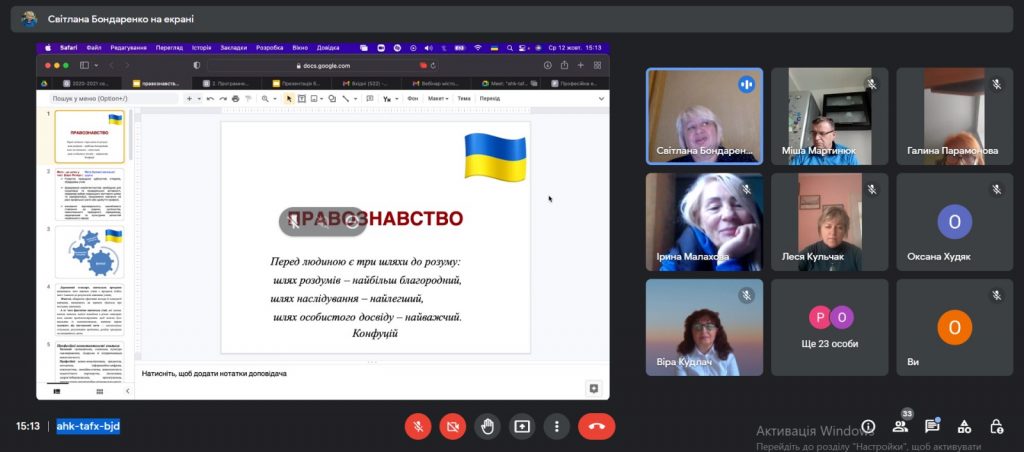Click the Ще 23 особи tile
Viewport: 1024px width, 452px height.
coord(829,327)
